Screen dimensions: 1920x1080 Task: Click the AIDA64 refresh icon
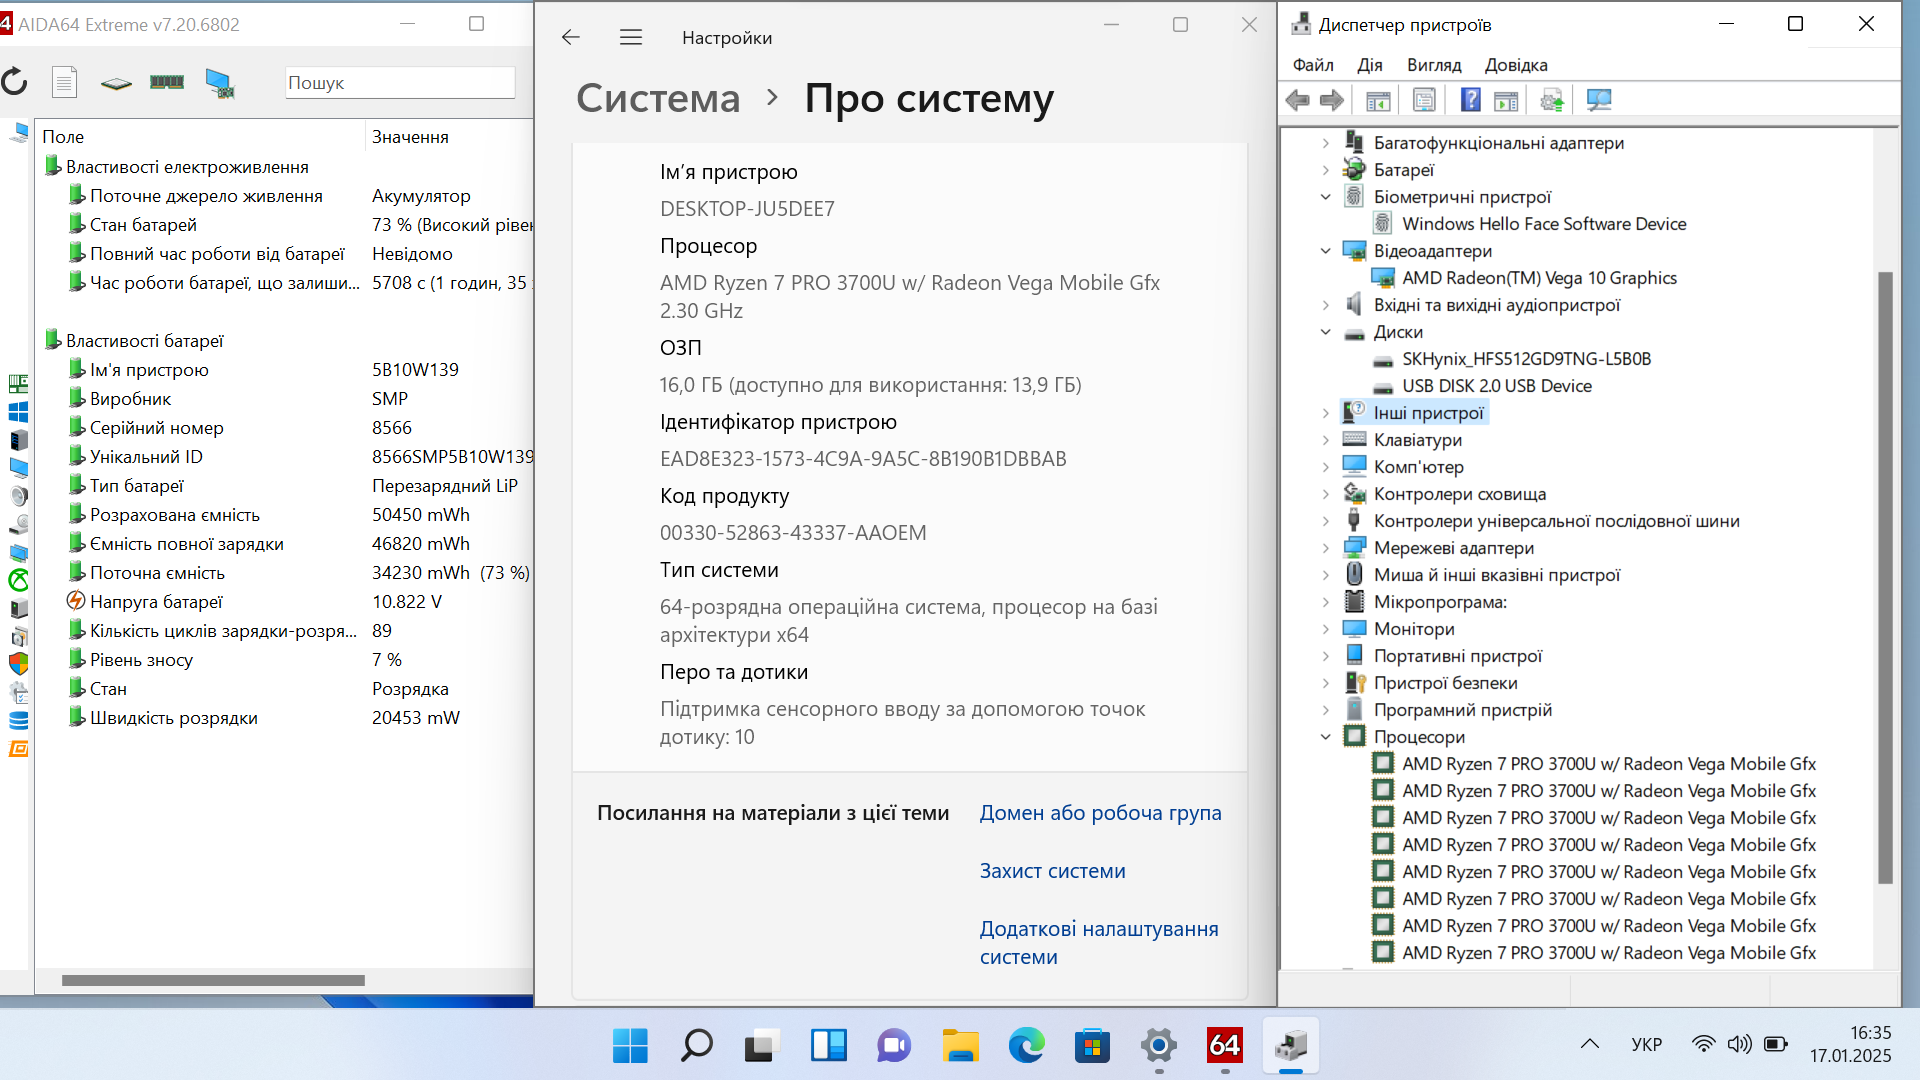point(14,82)
